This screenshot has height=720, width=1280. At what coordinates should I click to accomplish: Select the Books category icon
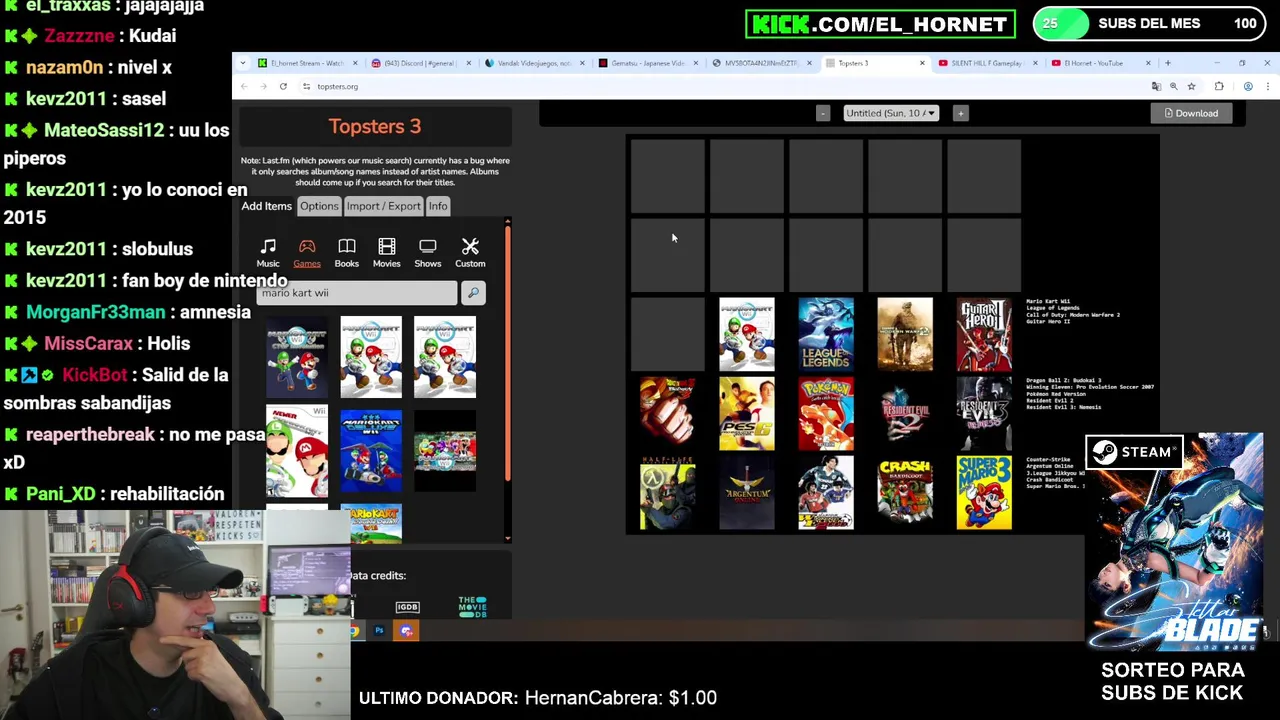(x=346, y=253)
